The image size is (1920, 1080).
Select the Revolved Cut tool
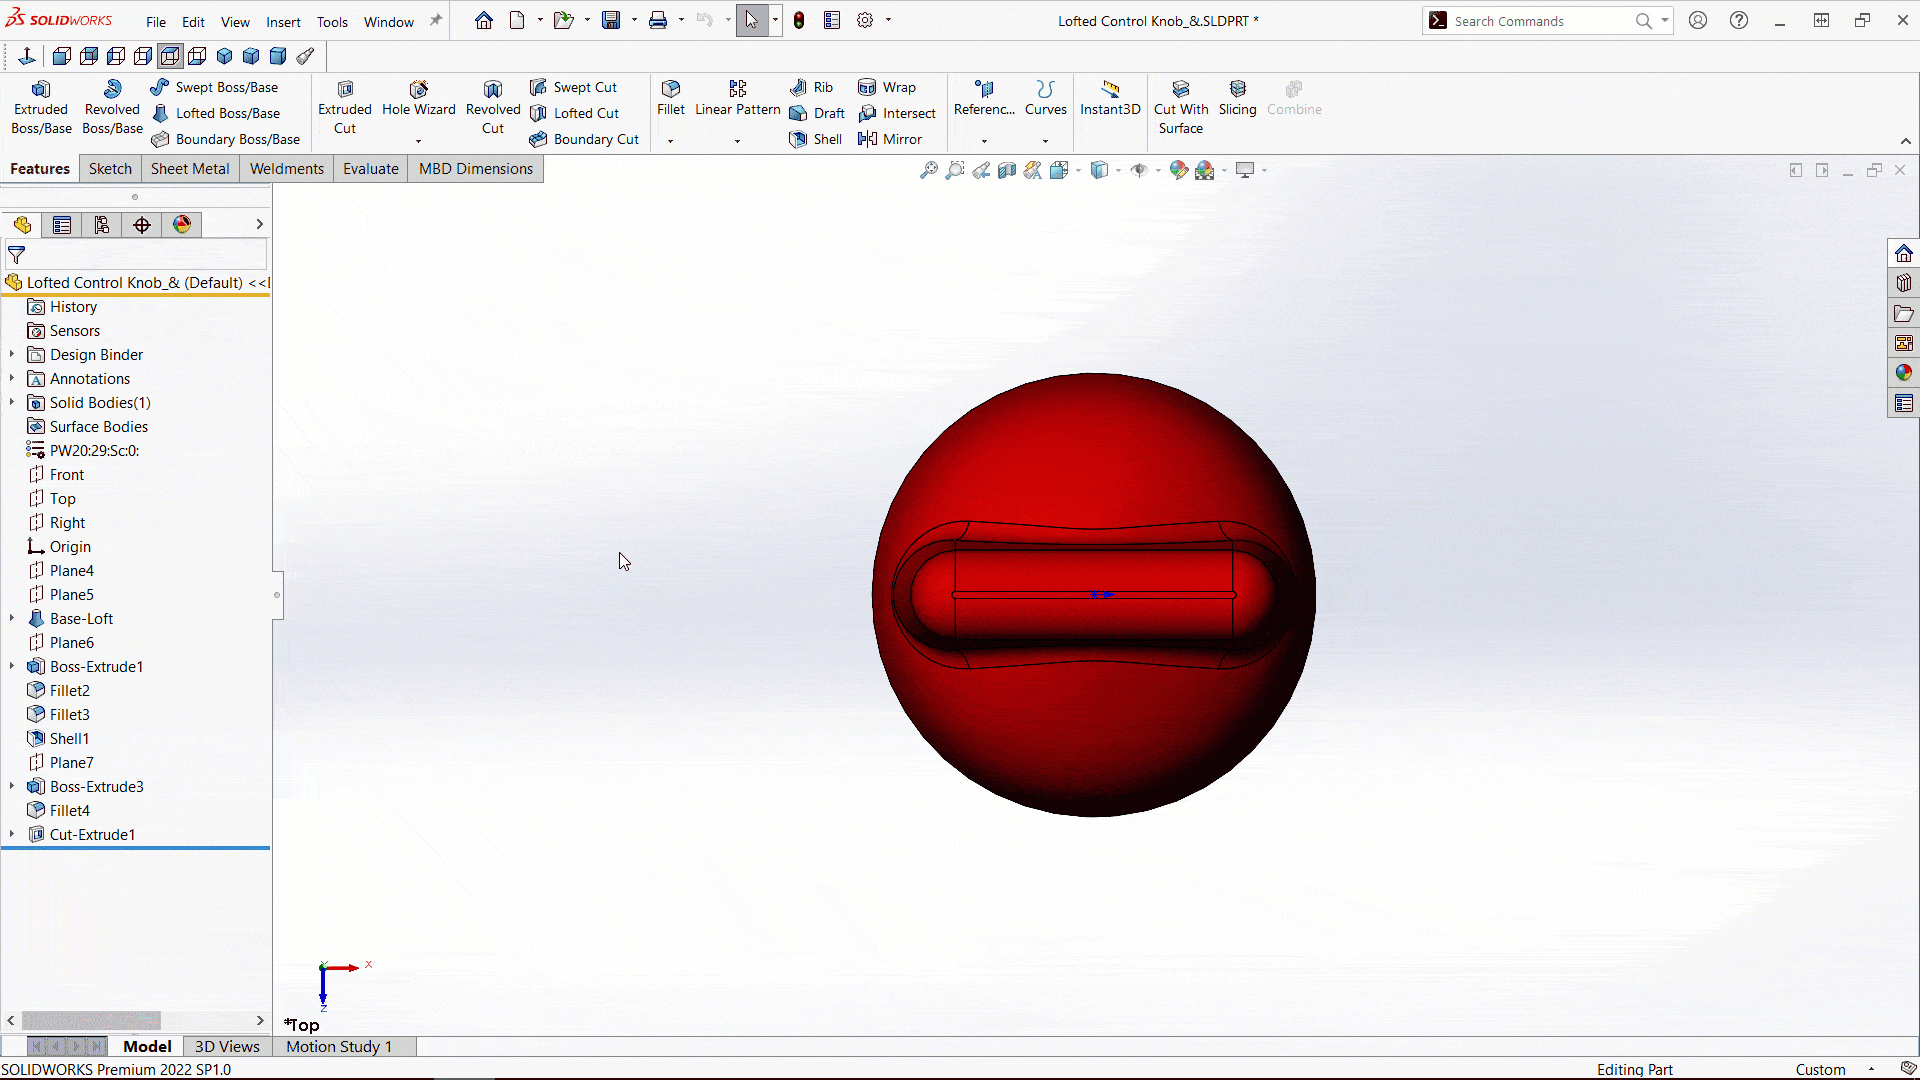(x=493, y=107)
